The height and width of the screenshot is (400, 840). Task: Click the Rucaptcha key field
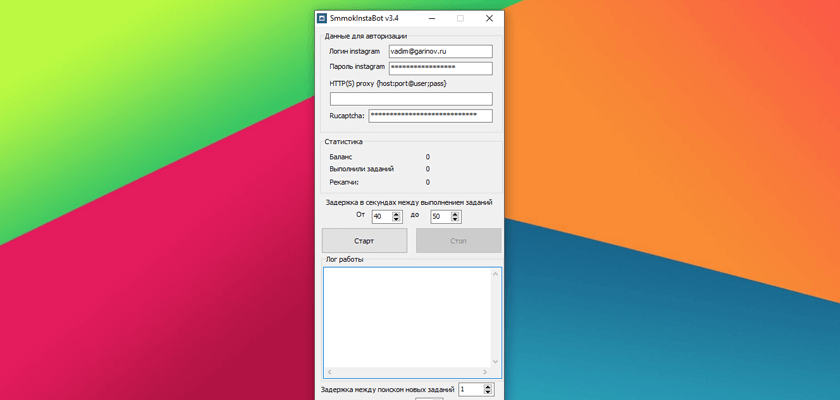430,116
